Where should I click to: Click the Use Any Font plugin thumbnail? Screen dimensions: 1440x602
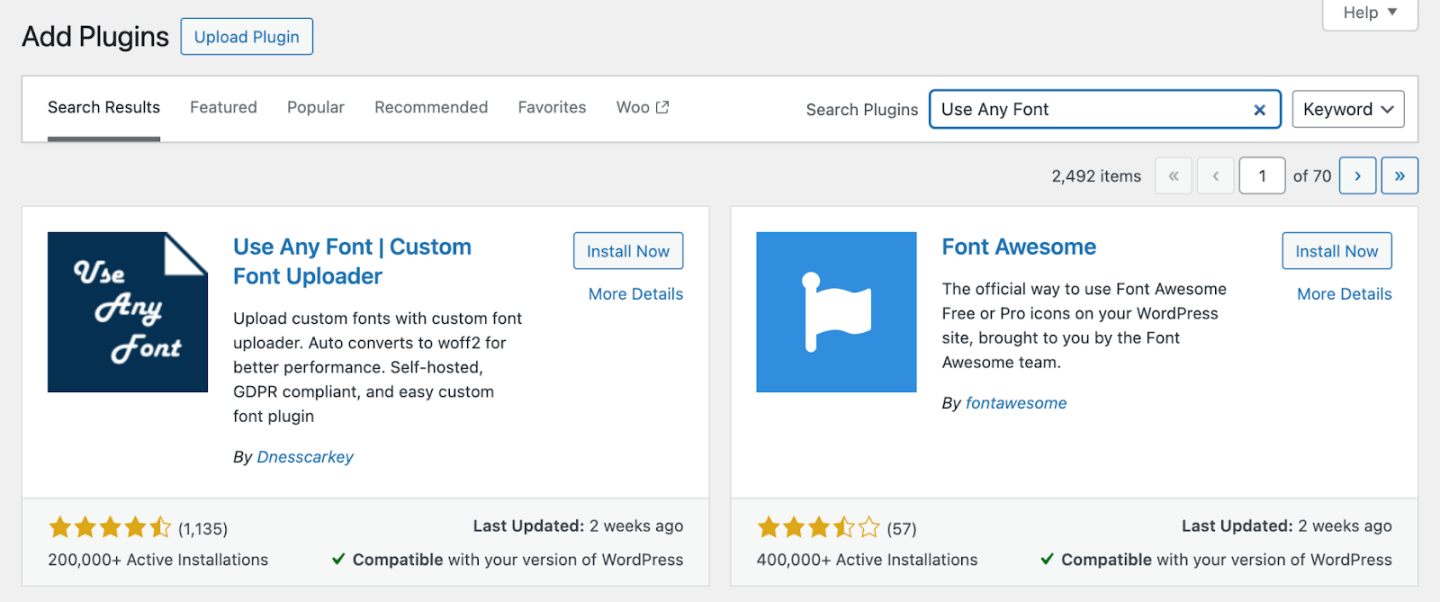click(127, 312)
